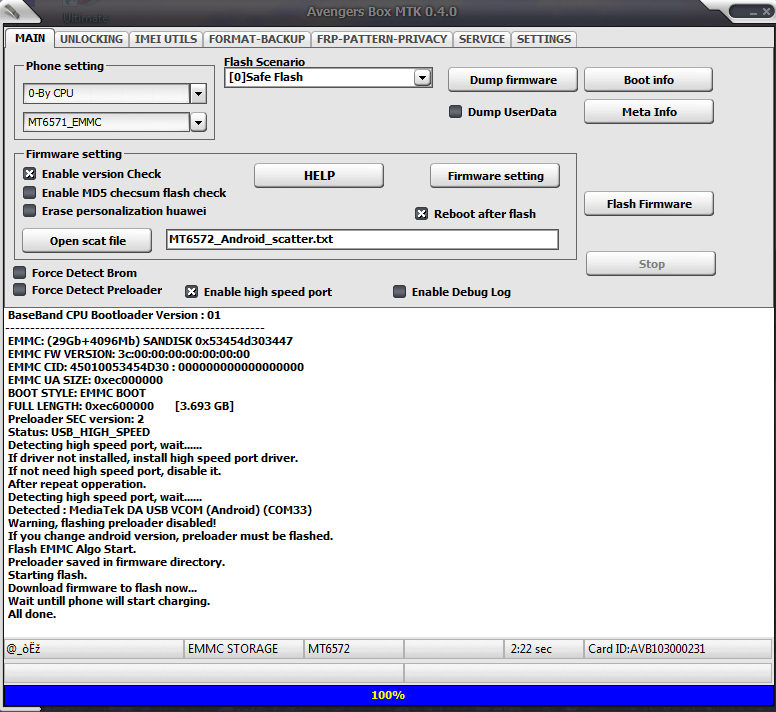Screen dimensions: 776x712
Task: Click the Stop button
Action: [x=651, y=264]
